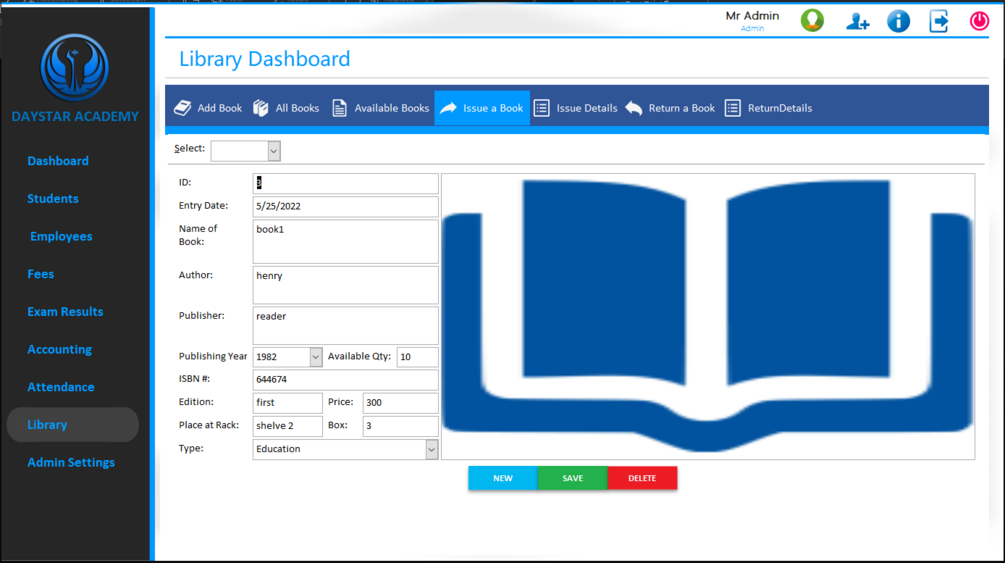Click the Available Books document icon
Image resolution: width=1005 pixels, height=563 pixels.
339,108
